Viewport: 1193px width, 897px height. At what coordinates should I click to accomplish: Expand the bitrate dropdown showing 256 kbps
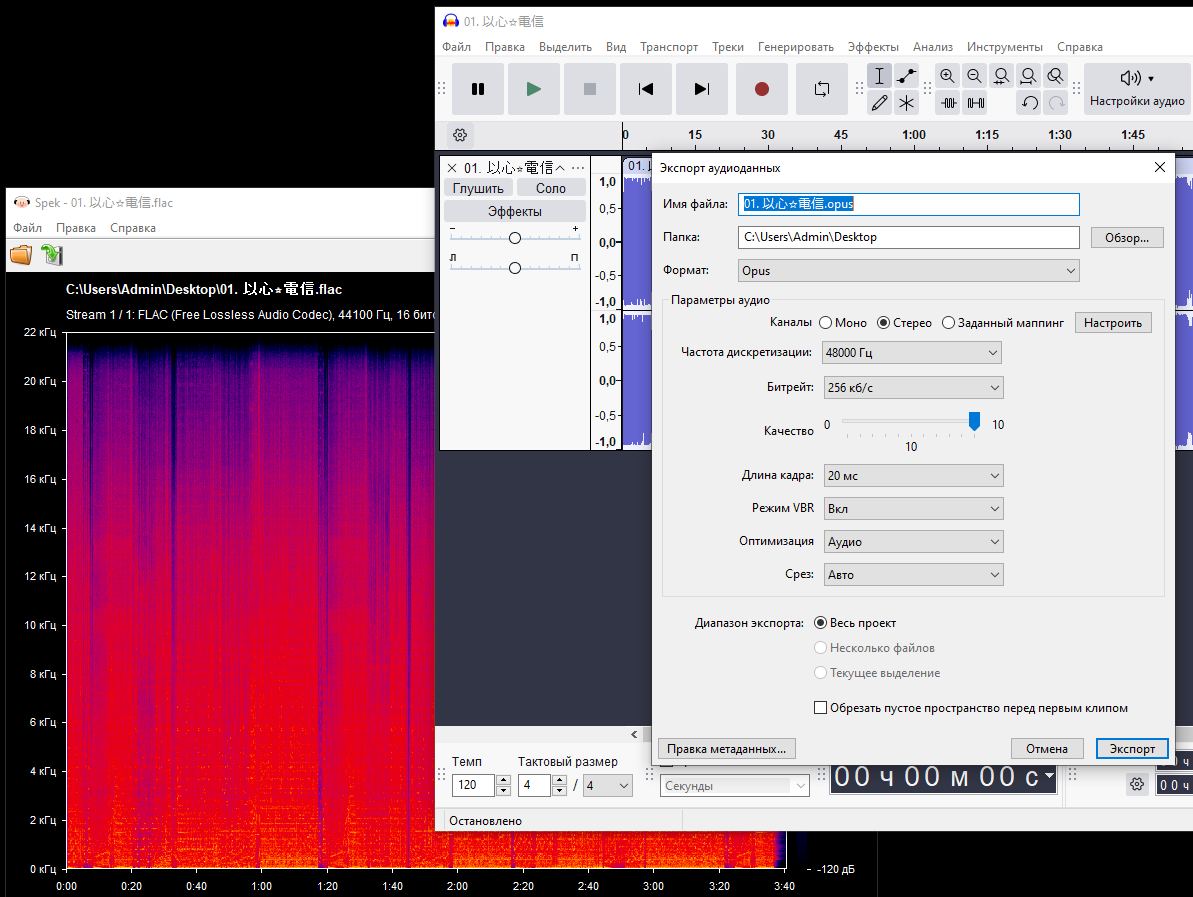tap(911, 387)
